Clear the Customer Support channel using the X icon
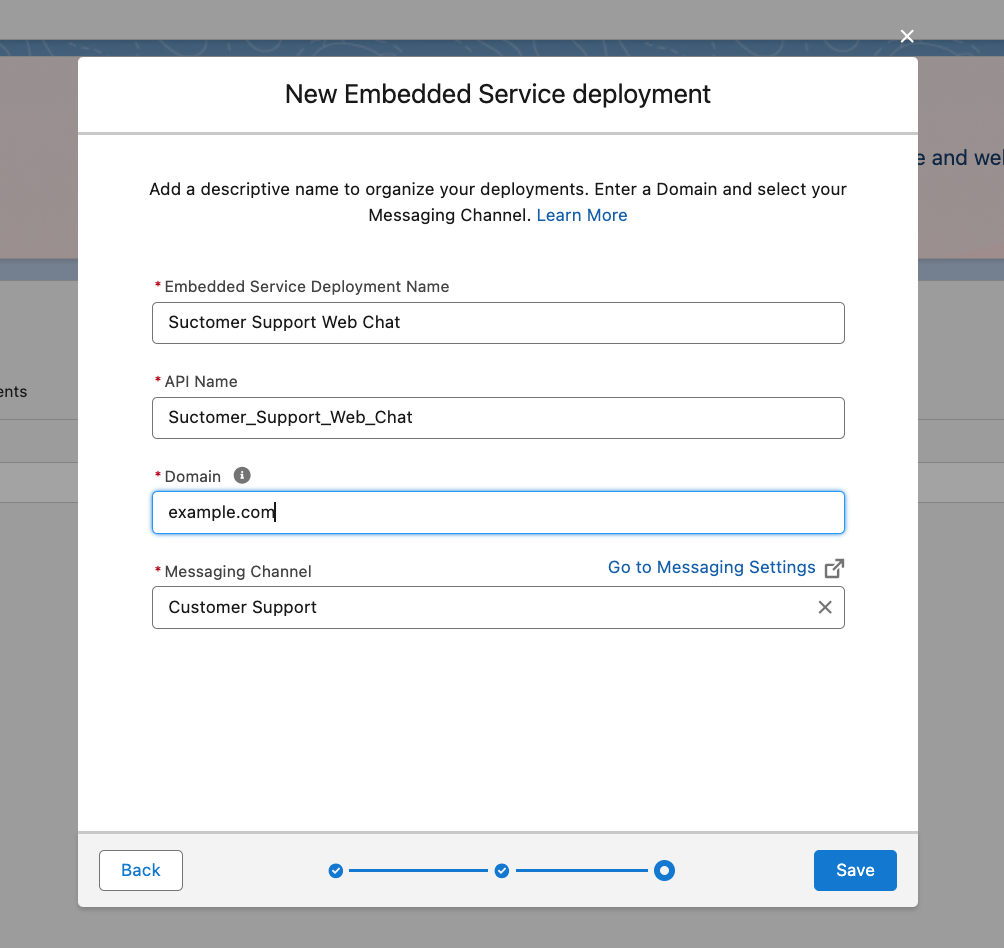 (824, 607)
